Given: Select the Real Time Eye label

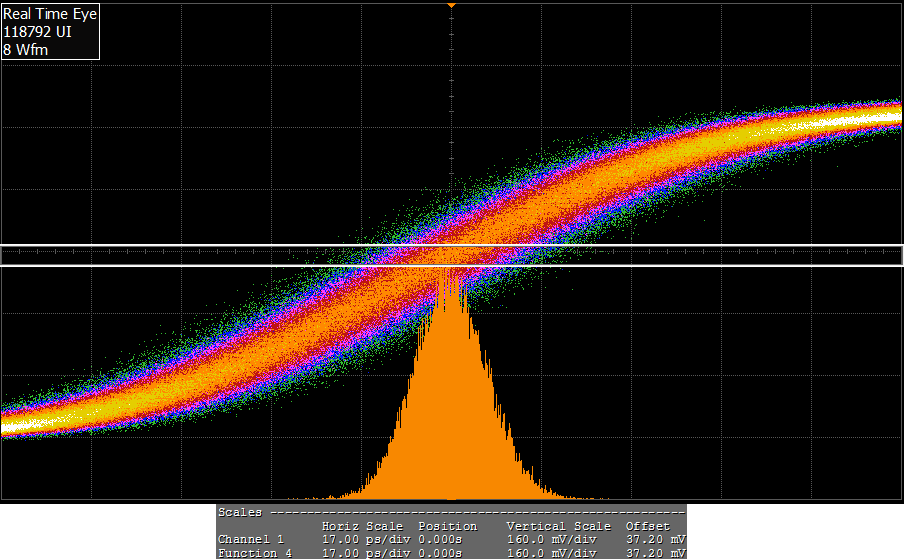Looking at the screenshot, I should 50,14.
